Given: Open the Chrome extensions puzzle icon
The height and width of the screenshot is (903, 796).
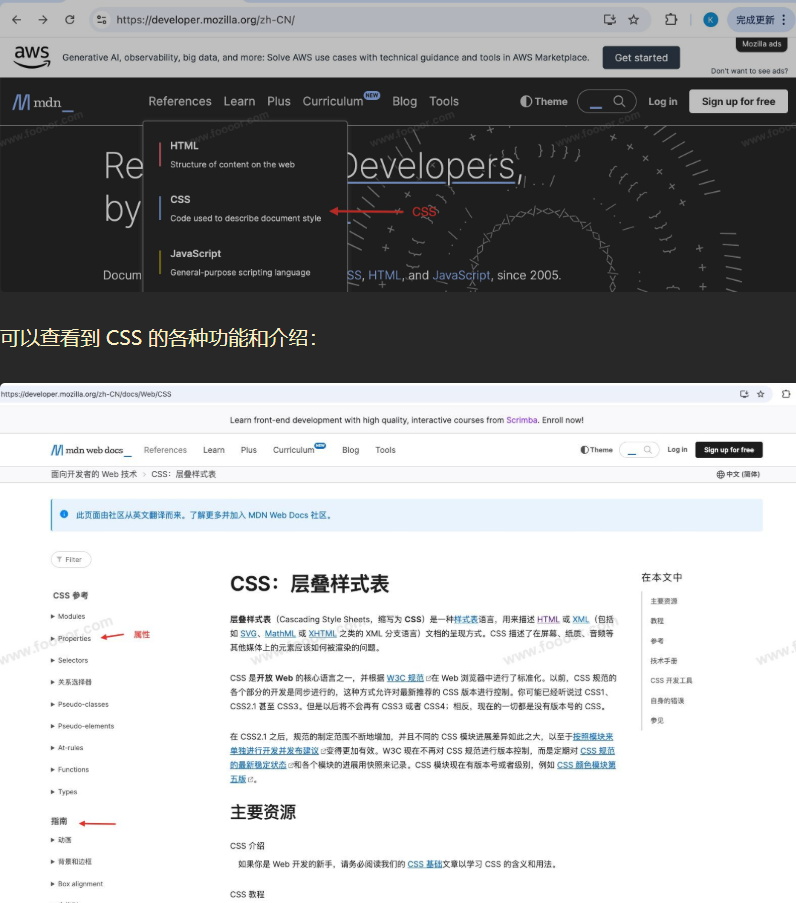Looking at the screenshot, I should click(x=671, y=20).
